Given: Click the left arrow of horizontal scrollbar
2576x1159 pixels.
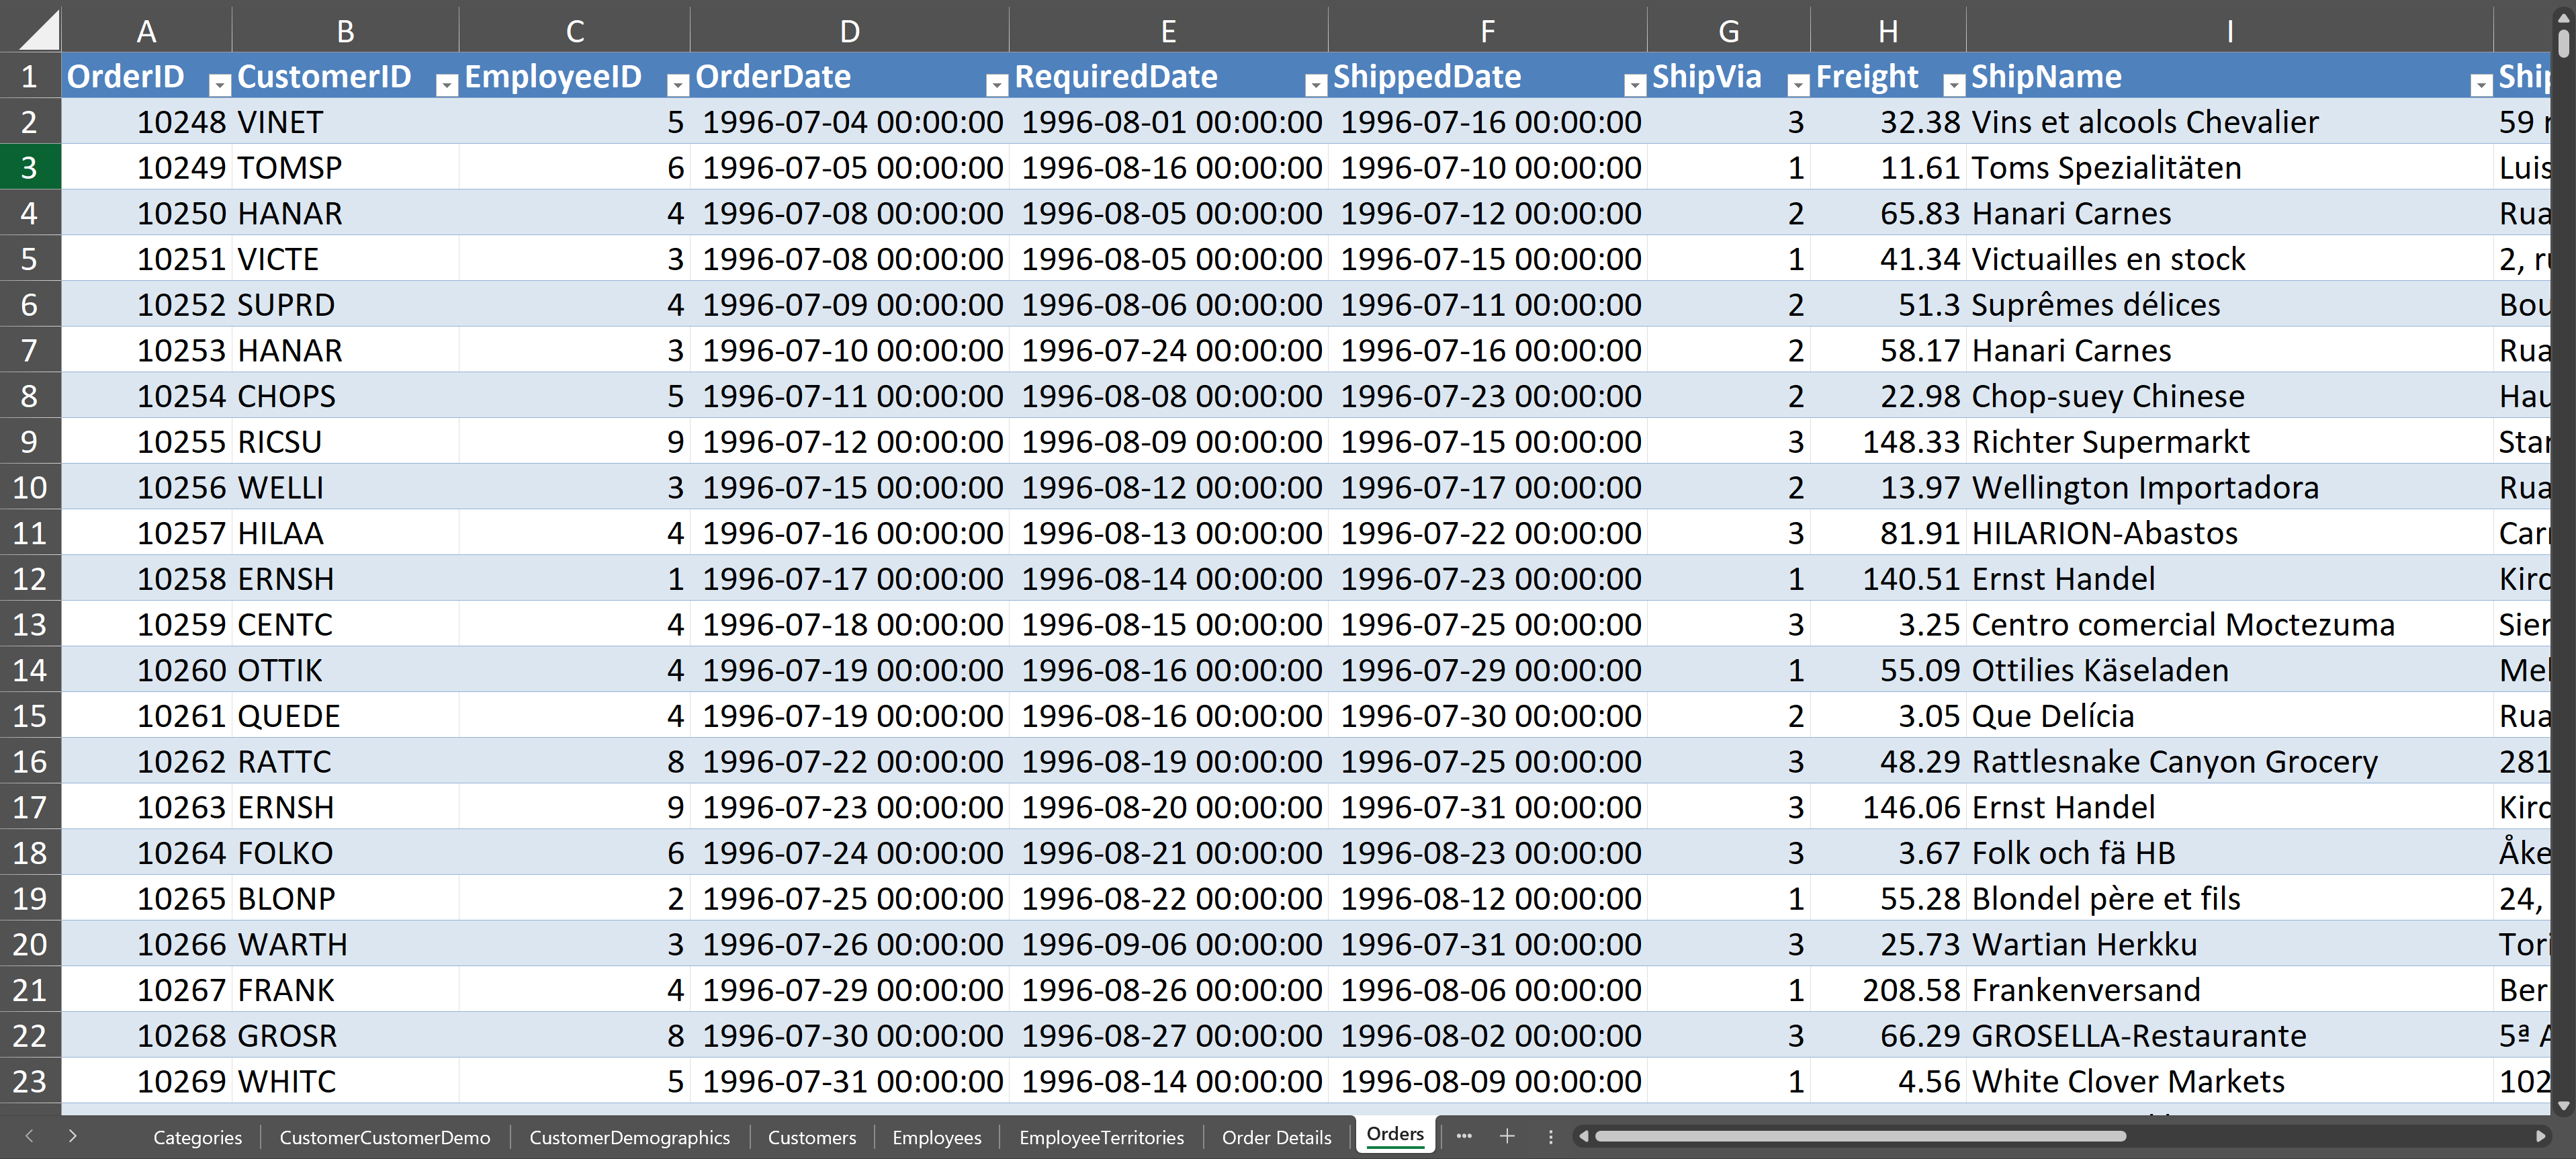Looking at the screenshot, I should pos(1583,1136).
